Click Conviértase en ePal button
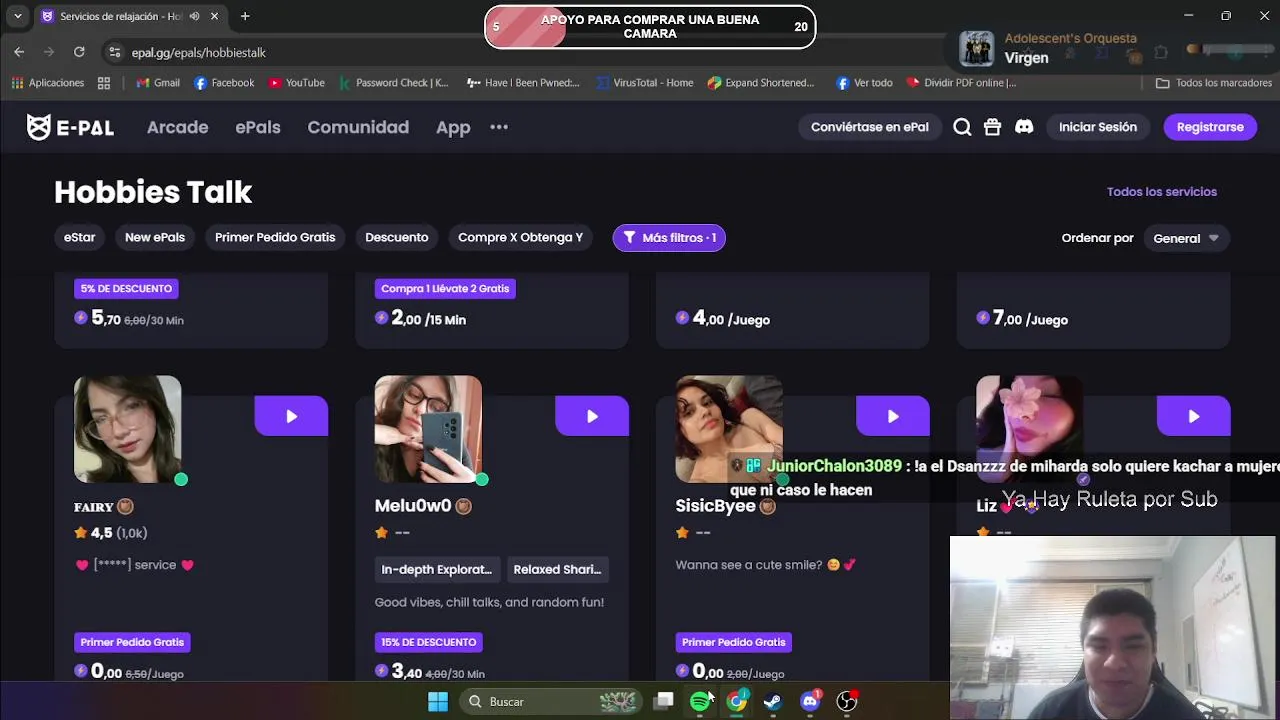 point(870,127)
